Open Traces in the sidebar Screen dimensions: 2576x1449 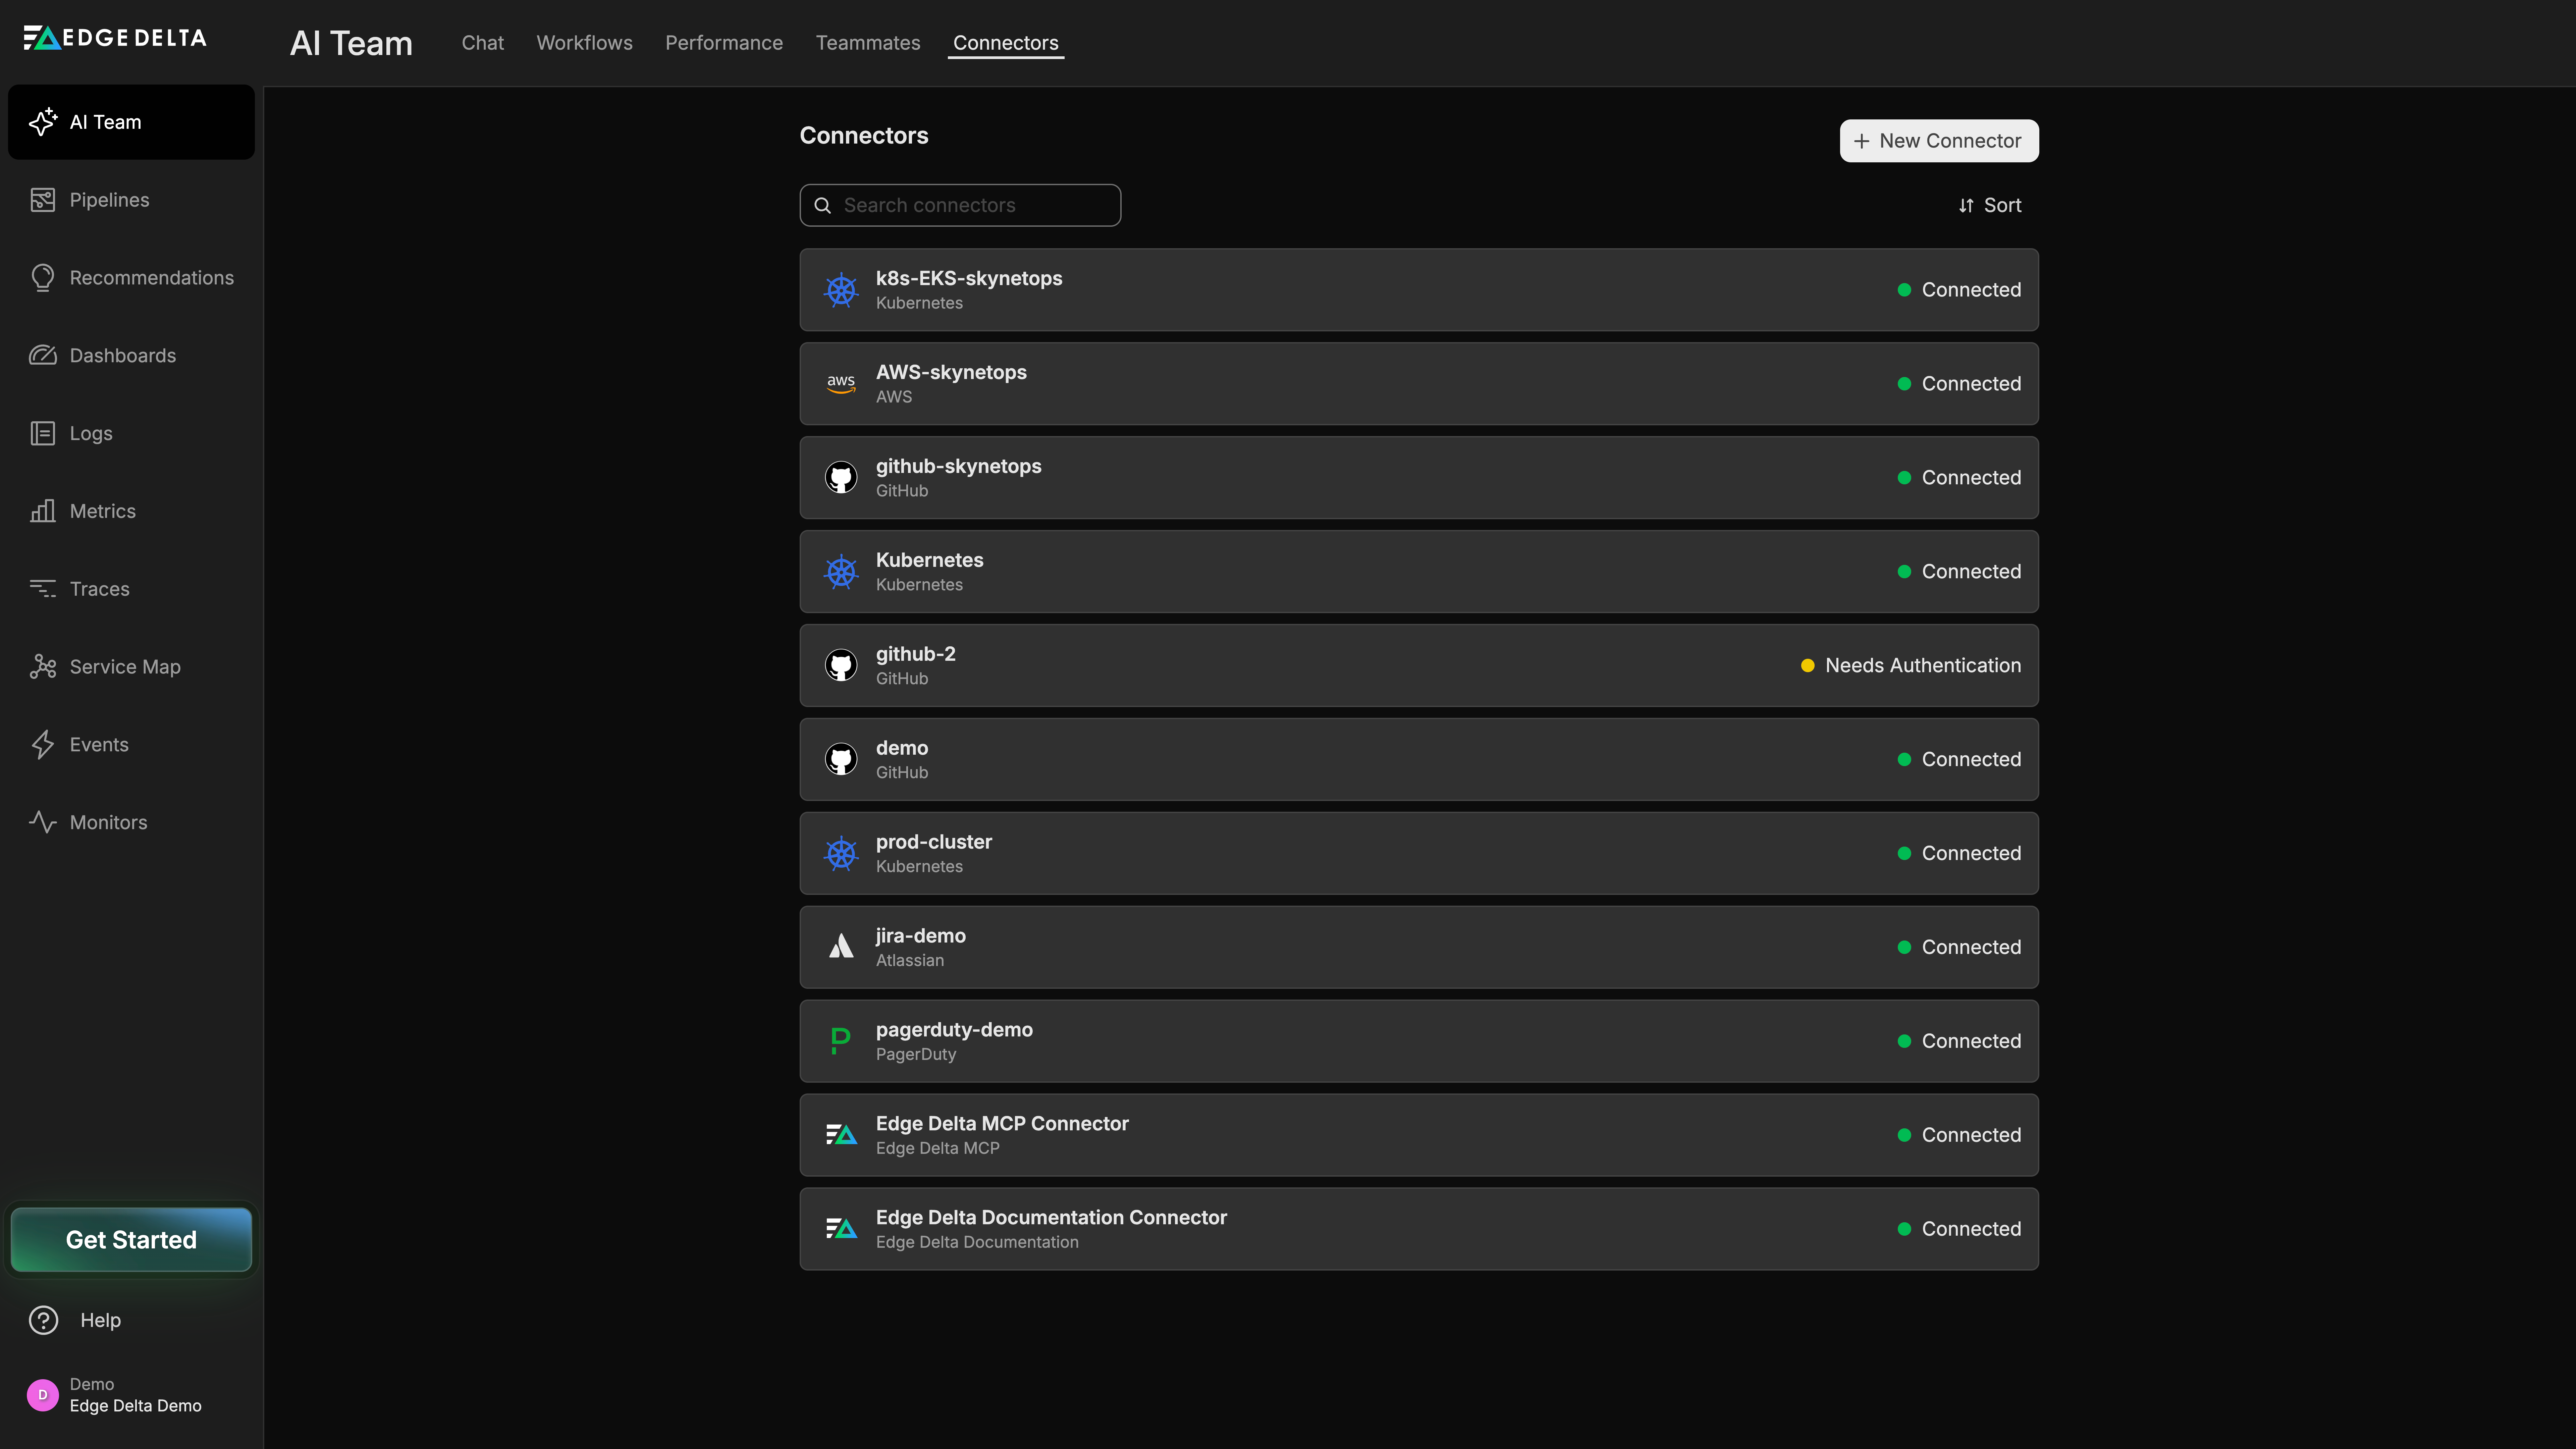(131, 589)
